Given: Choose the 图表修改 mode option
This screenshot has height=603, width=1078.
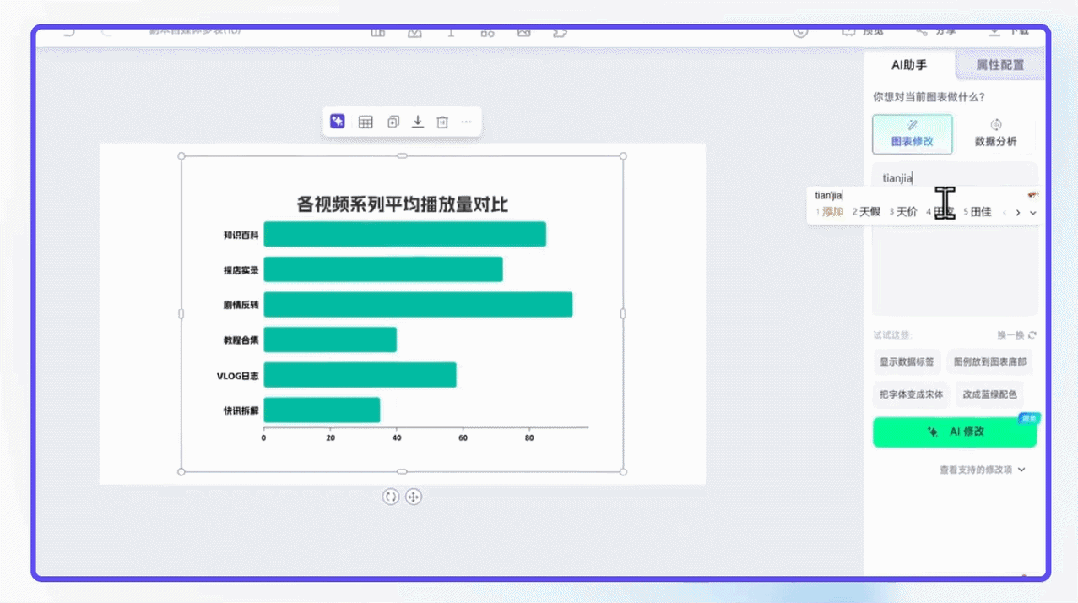Looking at the screenshot, I should click(912, 133).
